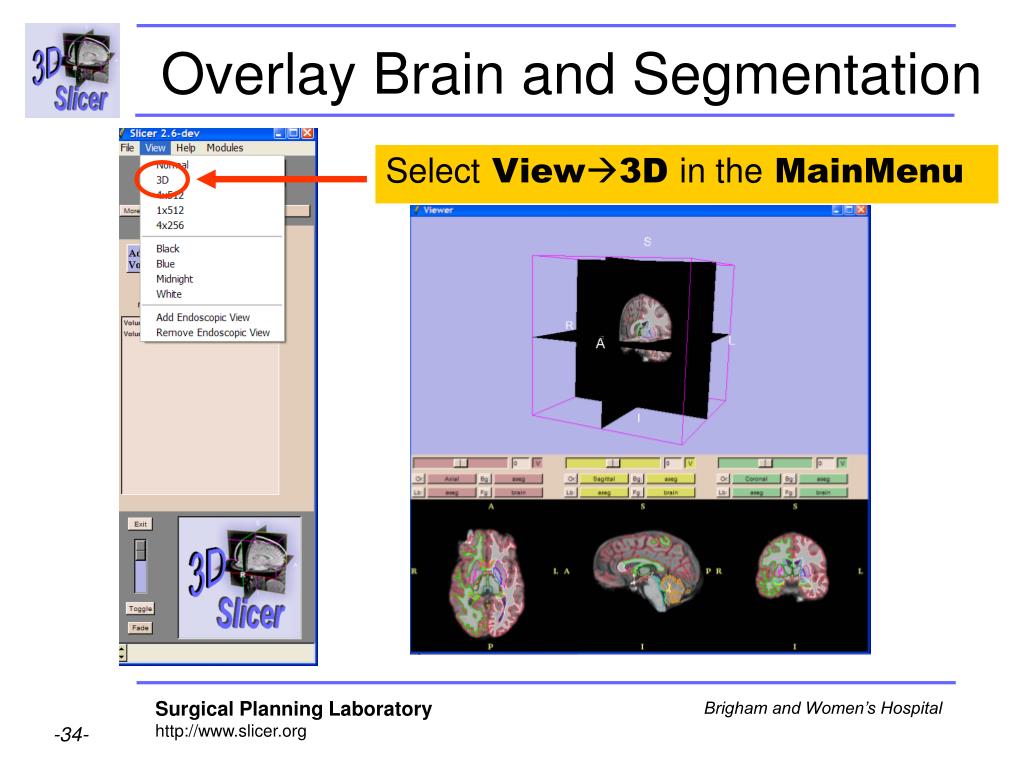The width and height of the screenshot is (1024, 768).
Task: Open the File menu
Action: 127,148
